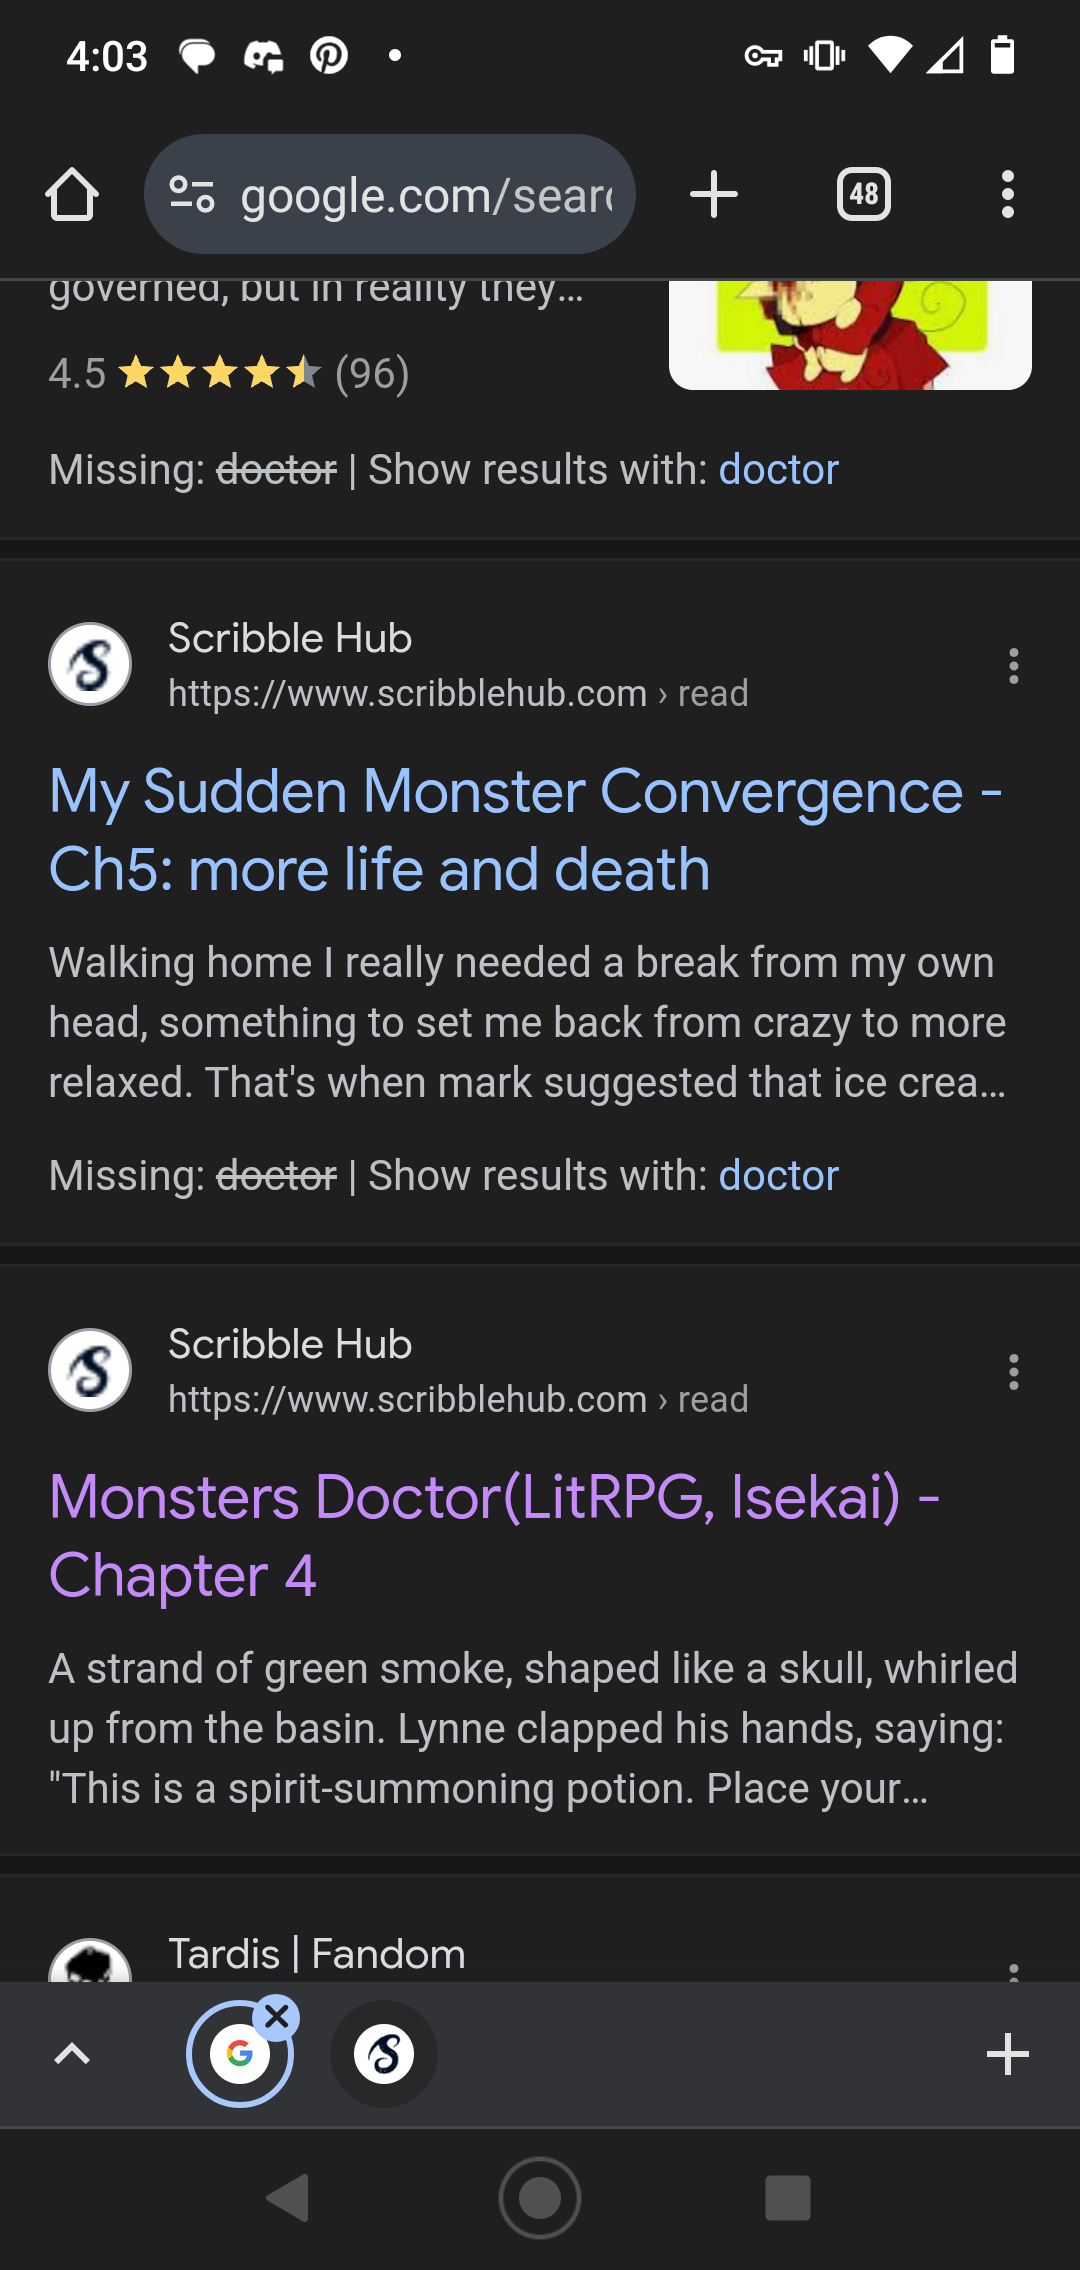The width and height of the screenshot is (1080, 2270).
Task: Open Monsters Doctor(LitRPG, Isekai) Chapter 4 link
Action: tap(494, 1536)
